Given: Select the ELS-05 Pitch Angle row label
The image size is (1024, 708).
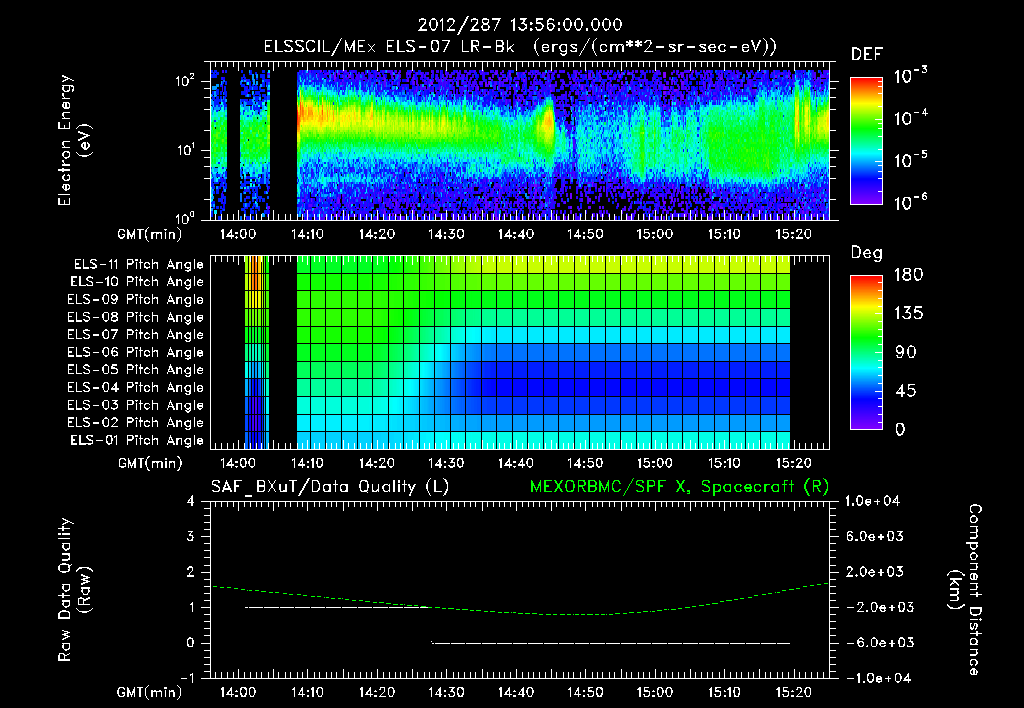Looking at the screenshot, I should (x=135, y=370).
